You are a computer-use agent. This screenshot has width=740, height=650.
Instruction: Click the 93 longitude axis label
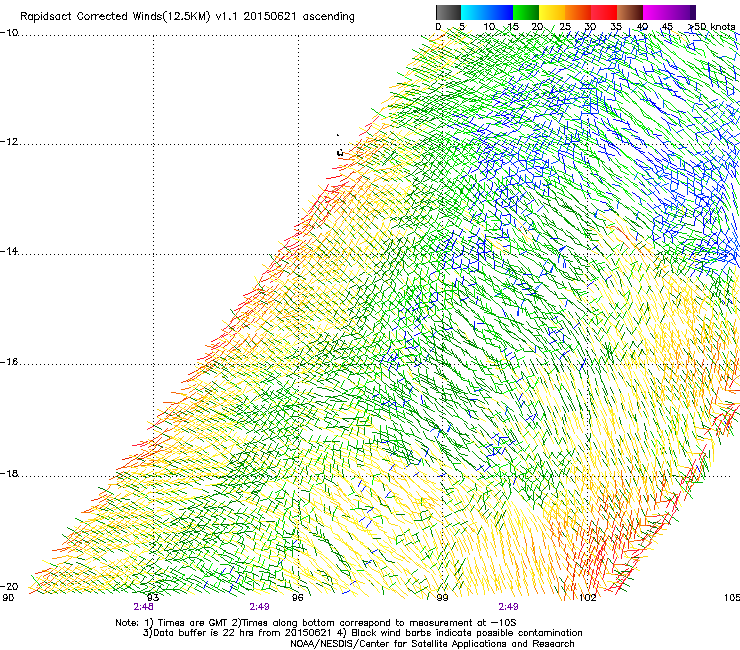[152, 598]
